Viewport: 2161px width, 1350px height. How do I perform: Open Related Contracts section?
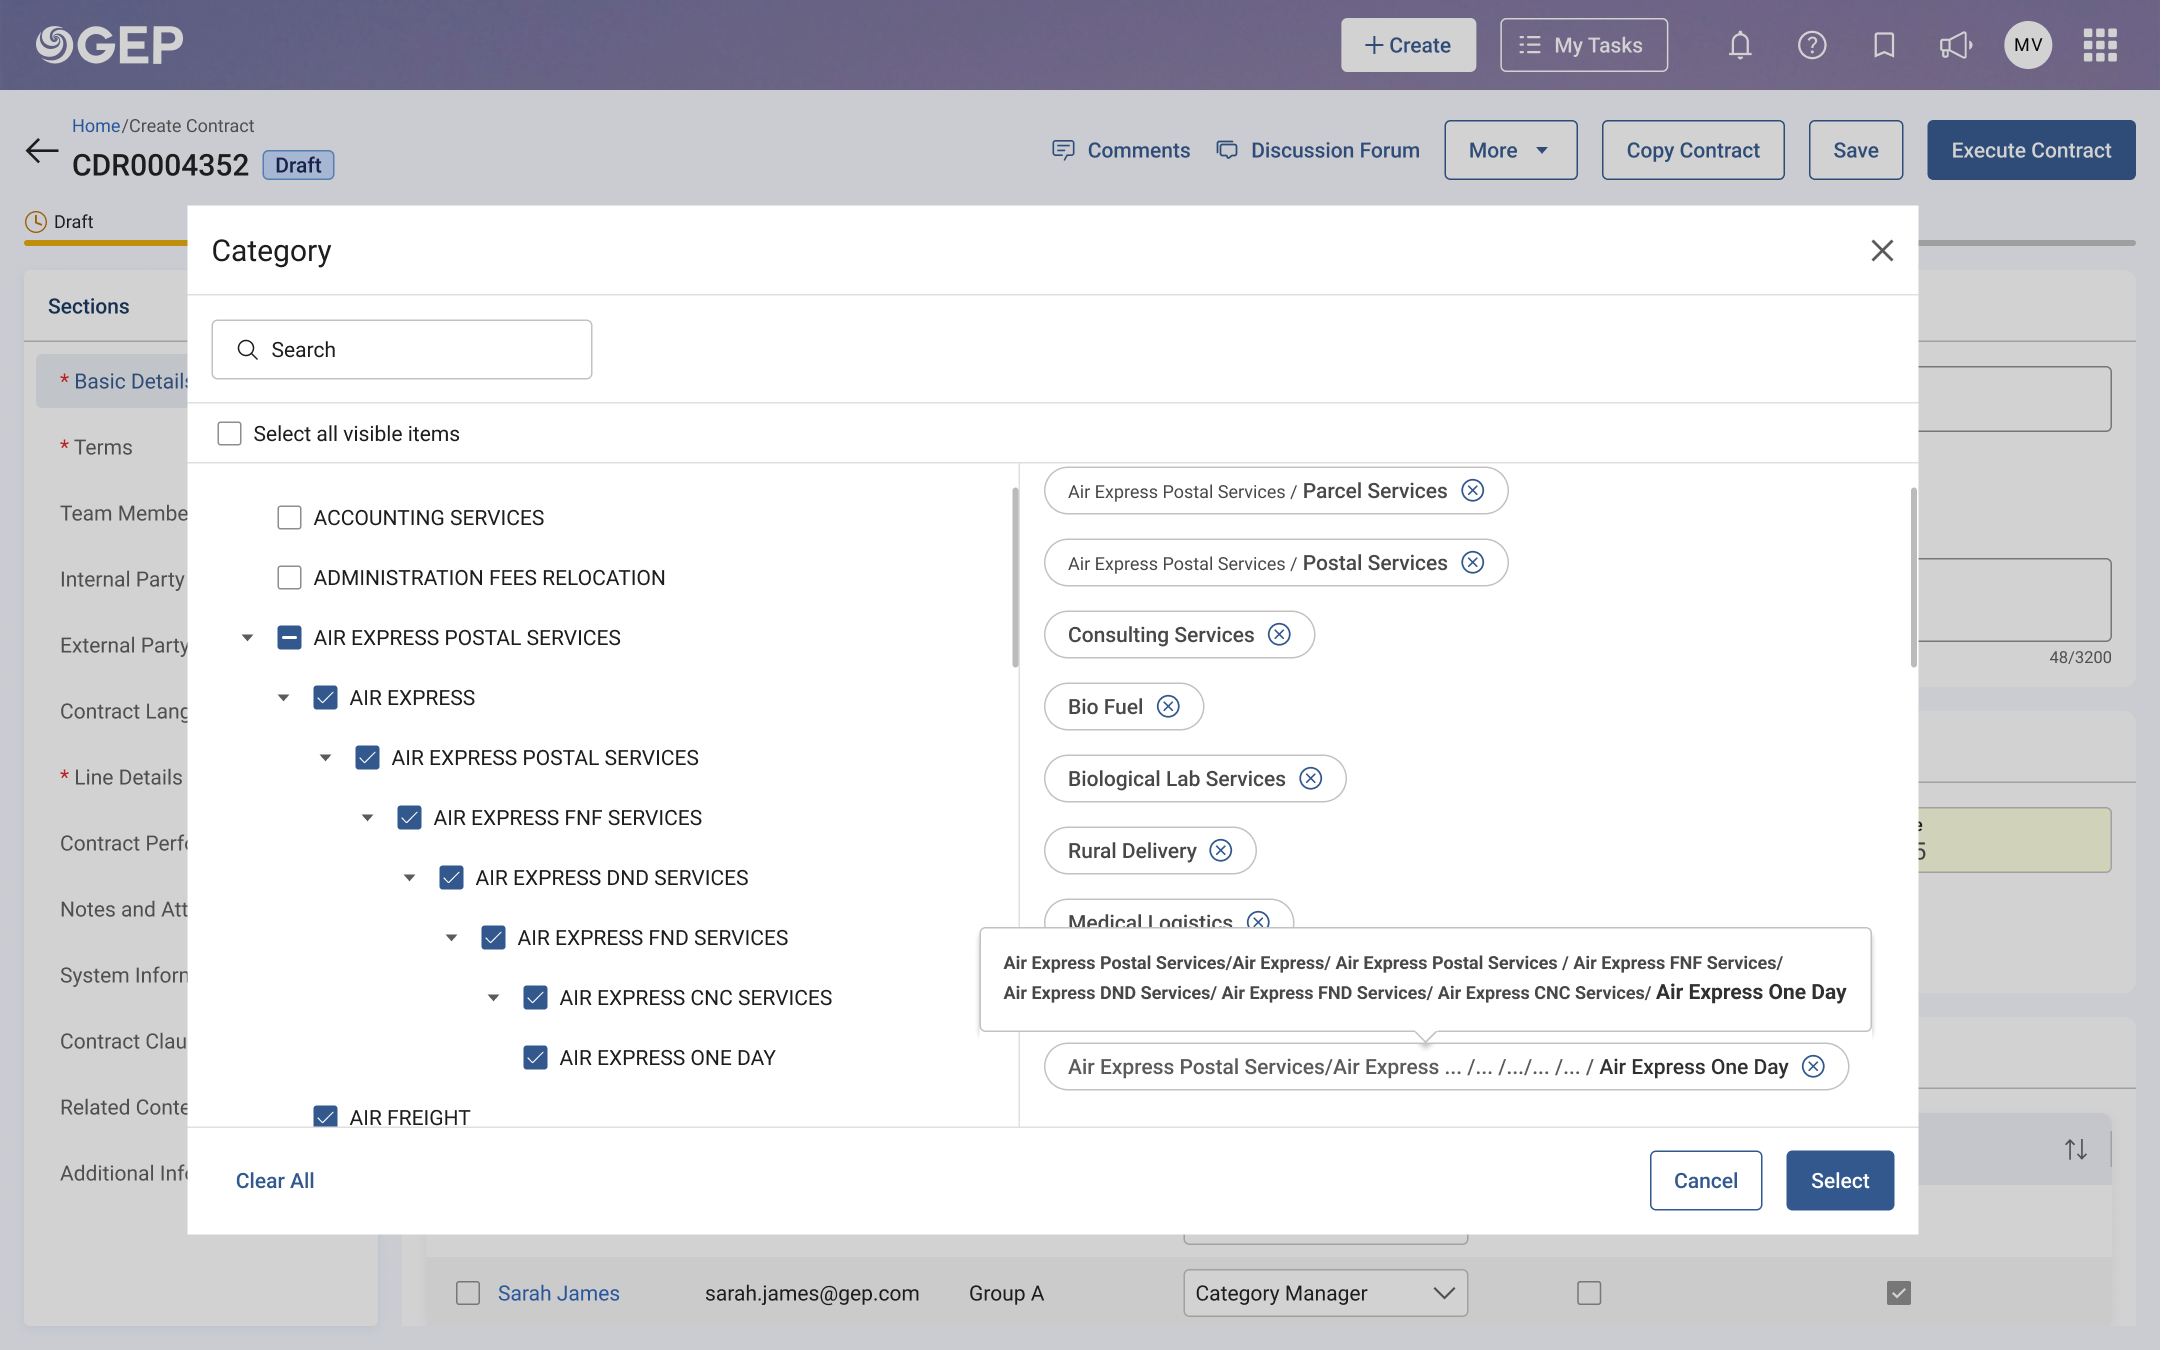tap(123, 1107)
